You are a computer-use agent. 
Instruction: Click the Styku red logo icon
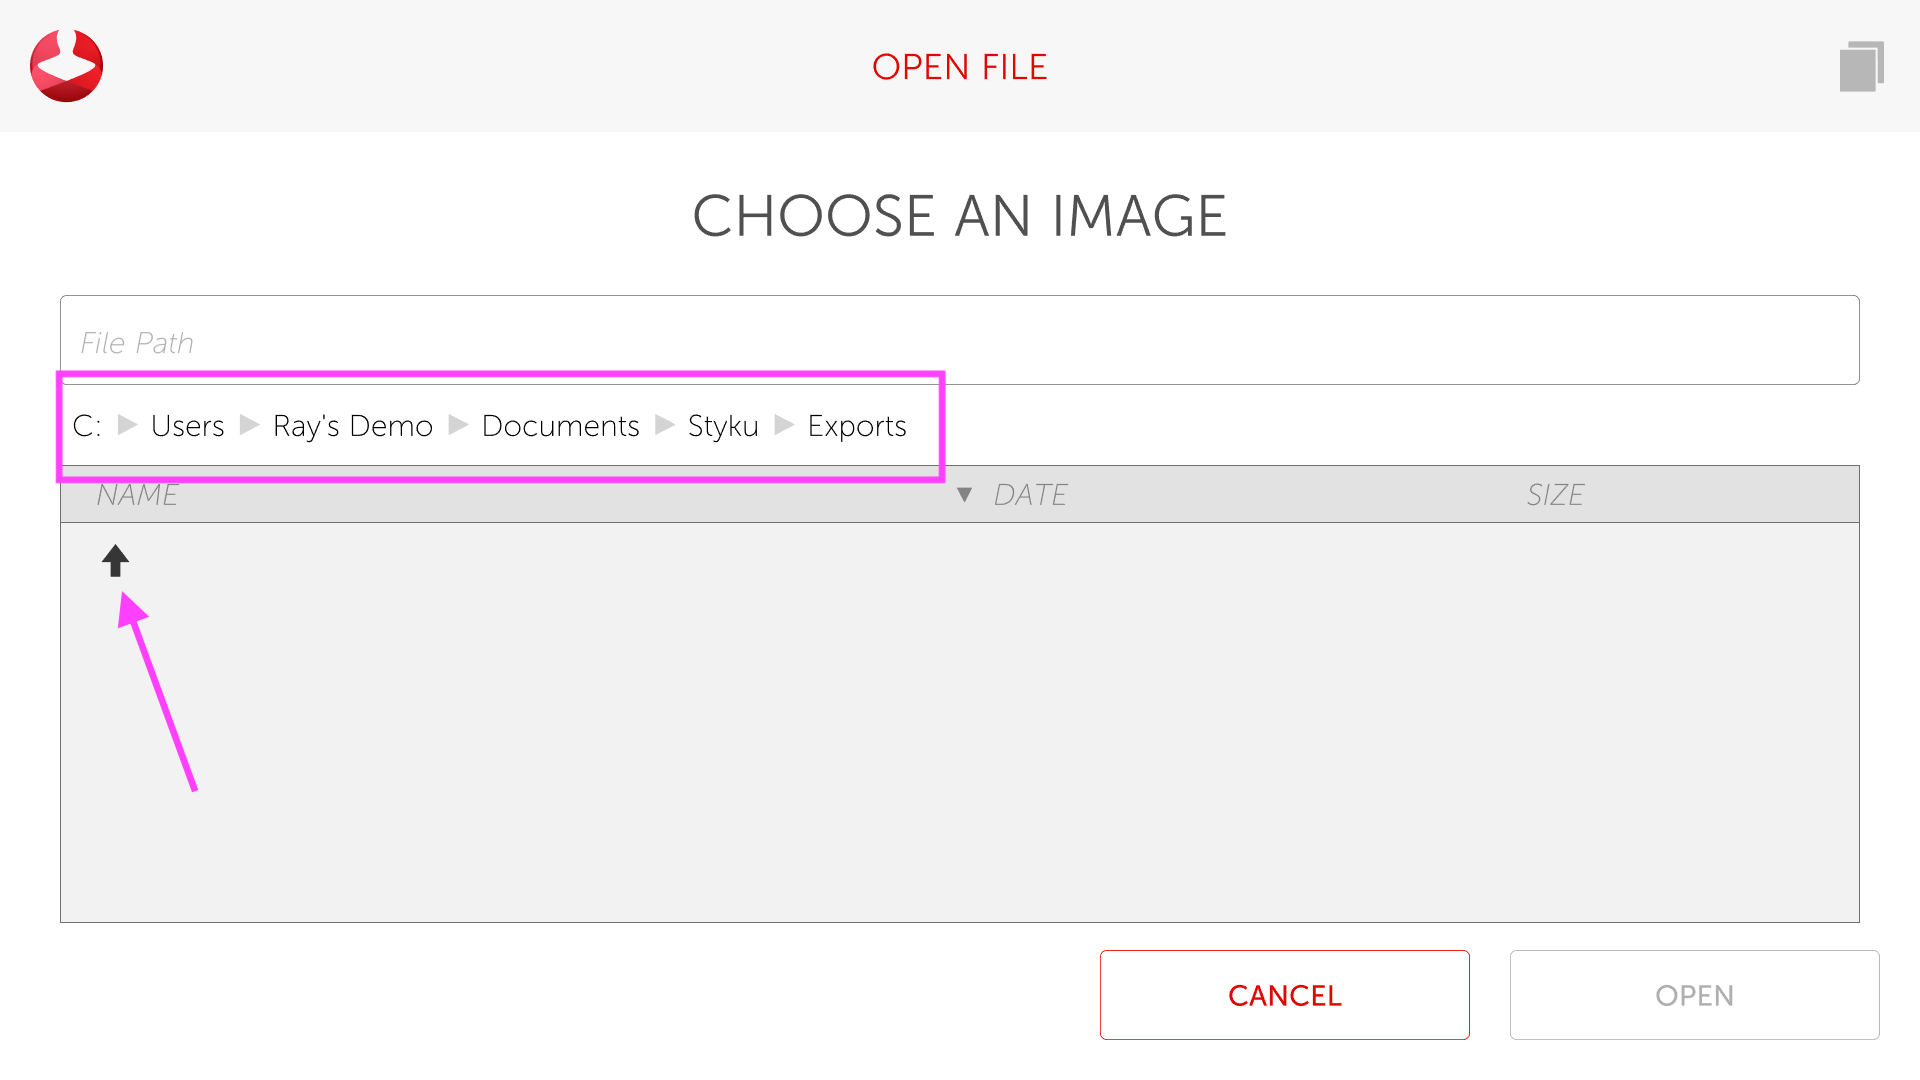(x=66, y=66)
